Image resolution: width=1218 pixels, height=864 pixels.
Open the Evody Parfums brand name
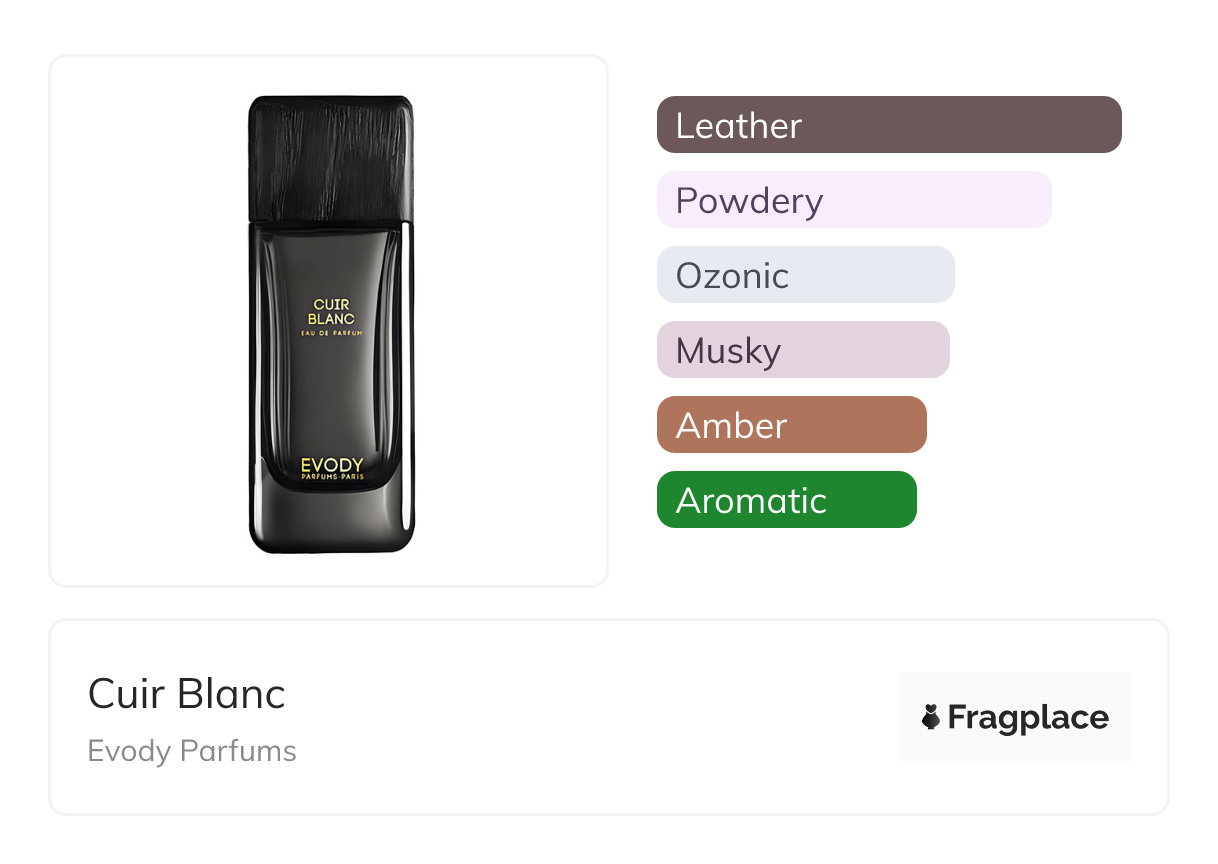[192, 751]
